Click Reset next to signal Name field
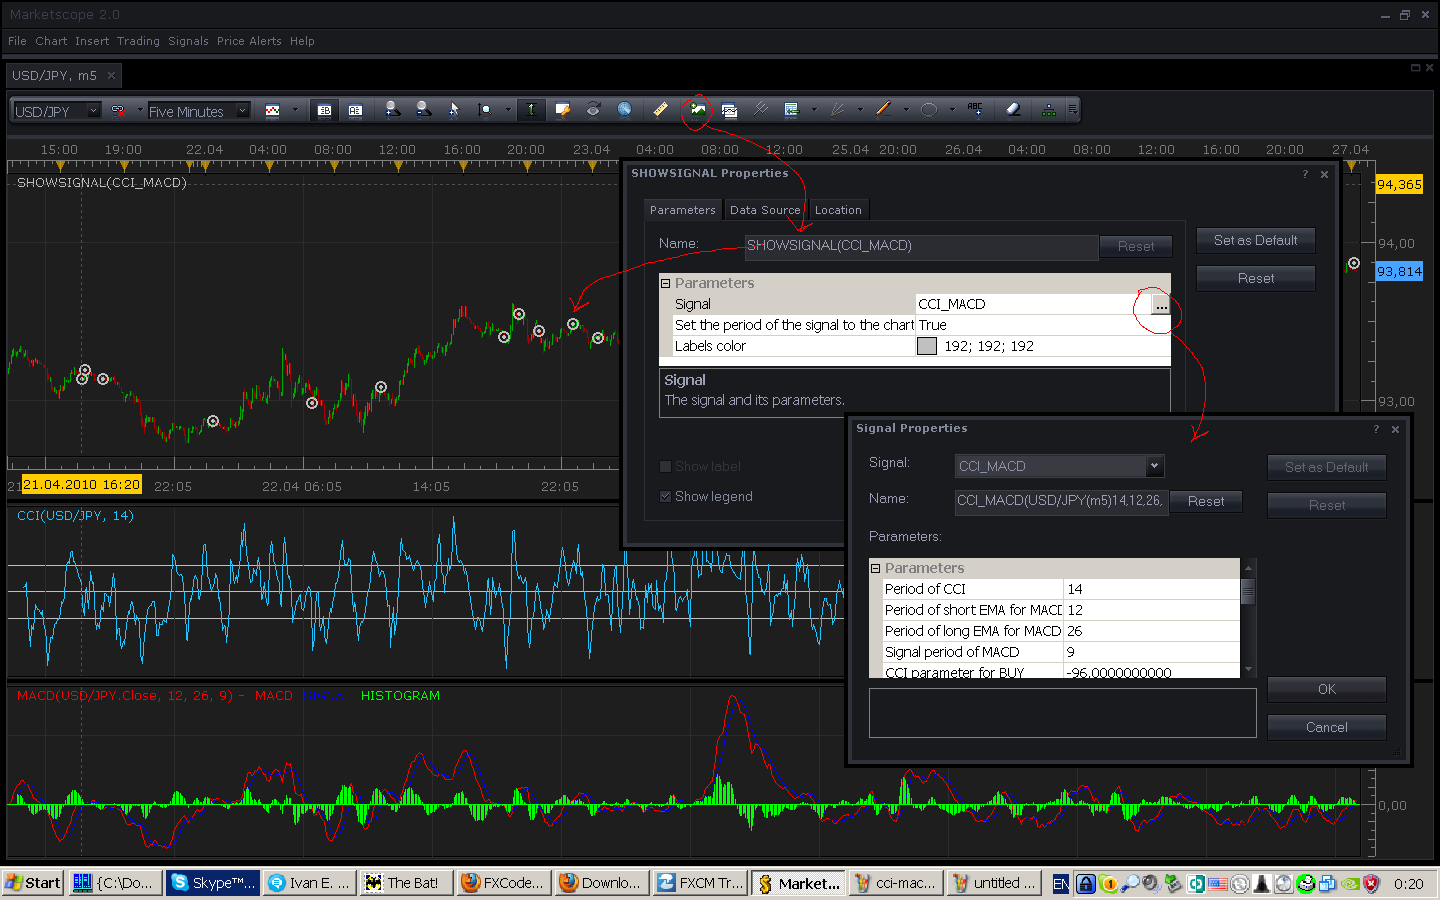The image size is (1440, 900). pyautogui.click(x=1206, y=501)
